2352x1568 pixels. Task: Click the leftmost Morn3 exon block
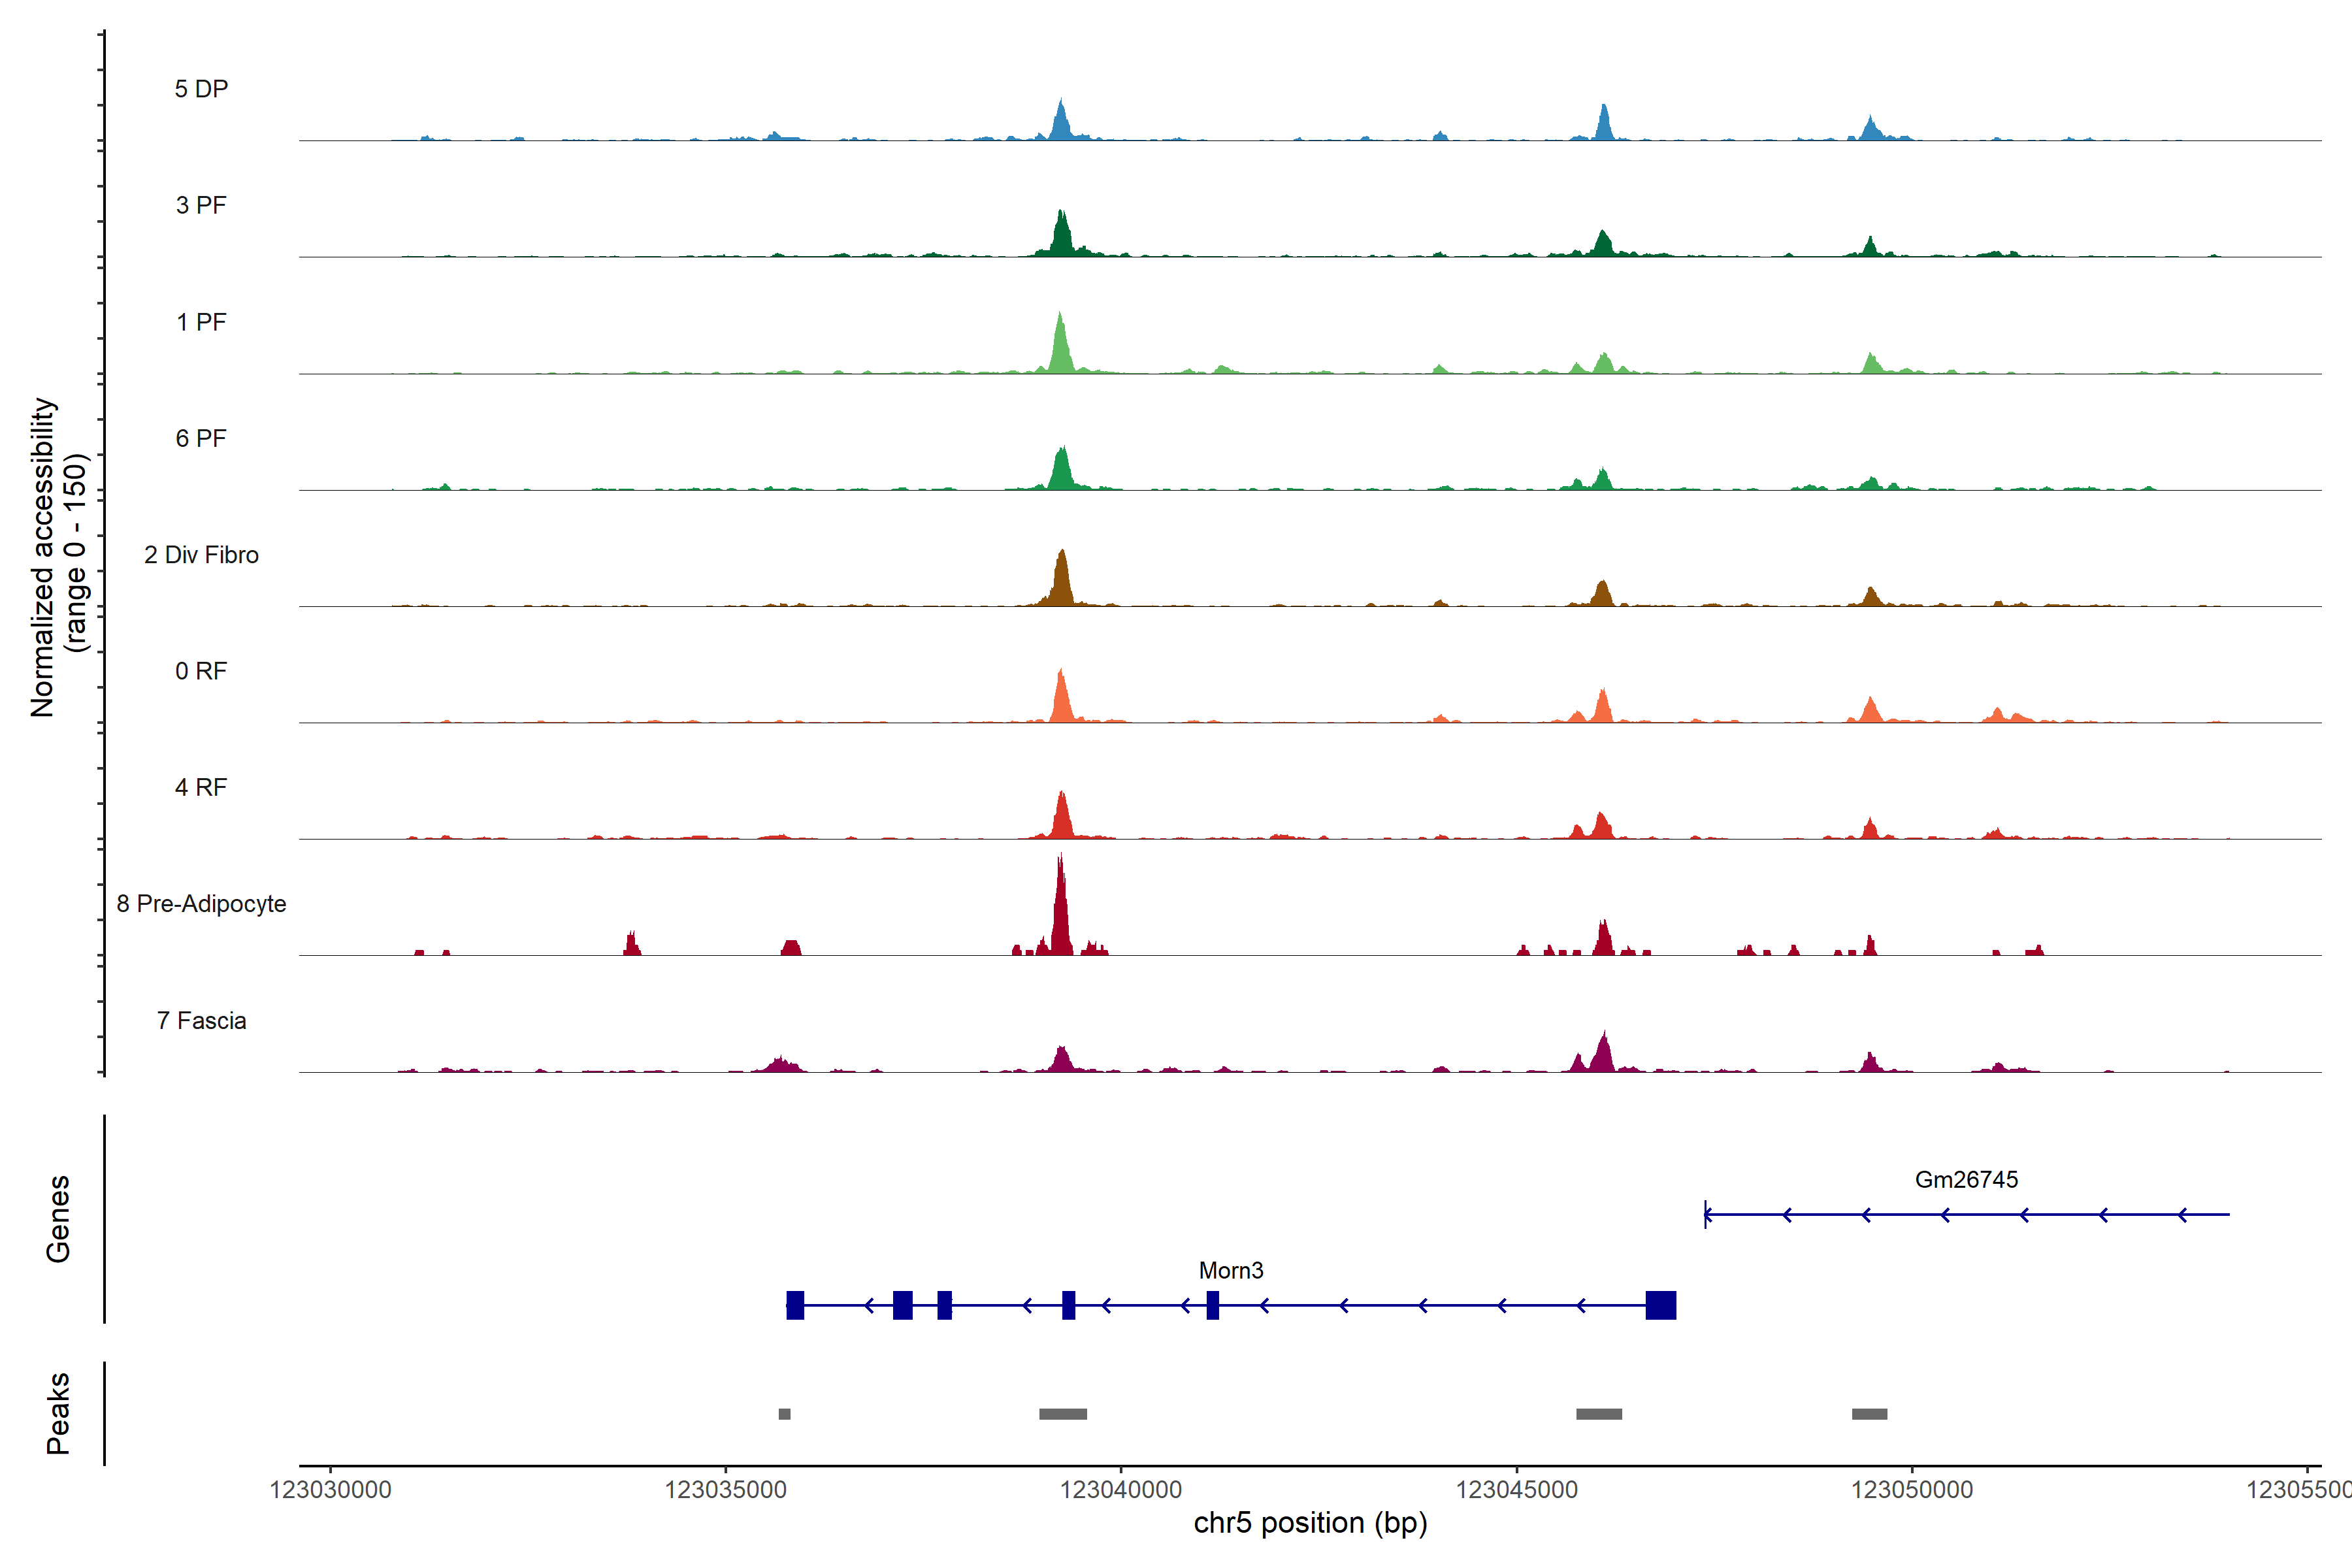coord(795,1305)
